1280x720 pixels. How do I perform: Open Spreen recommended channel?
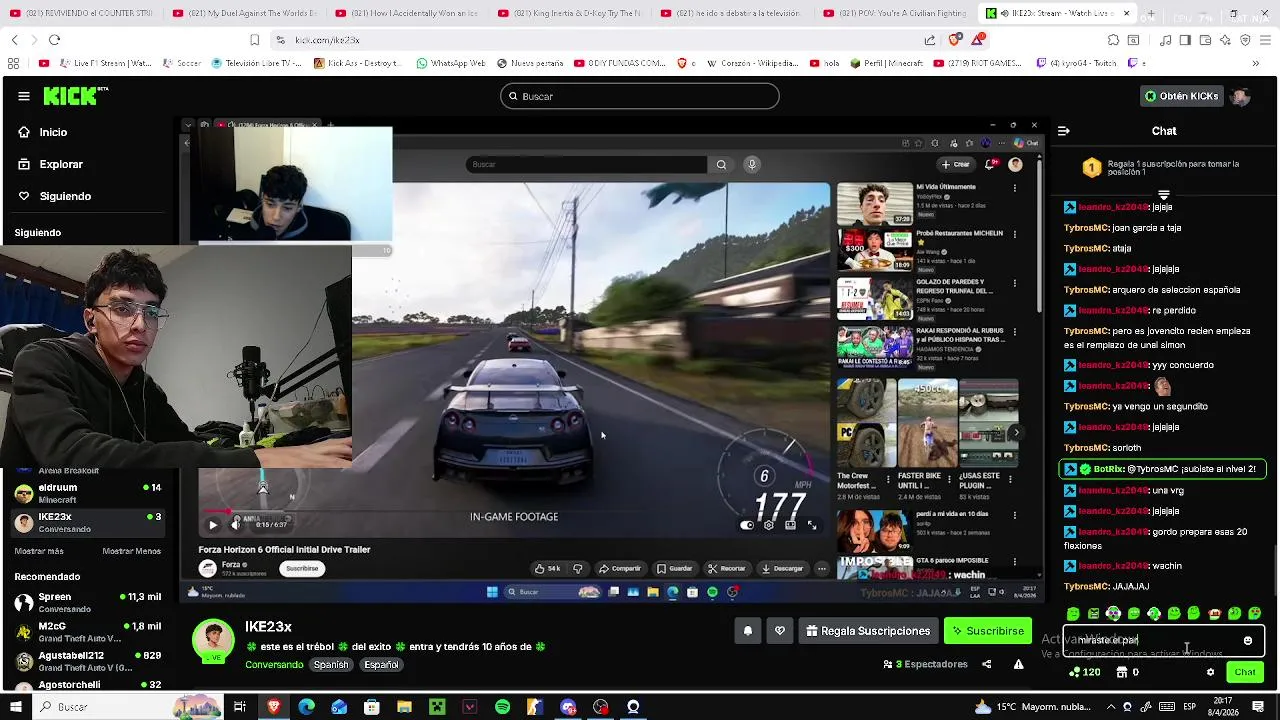click(x=87, y=603)
